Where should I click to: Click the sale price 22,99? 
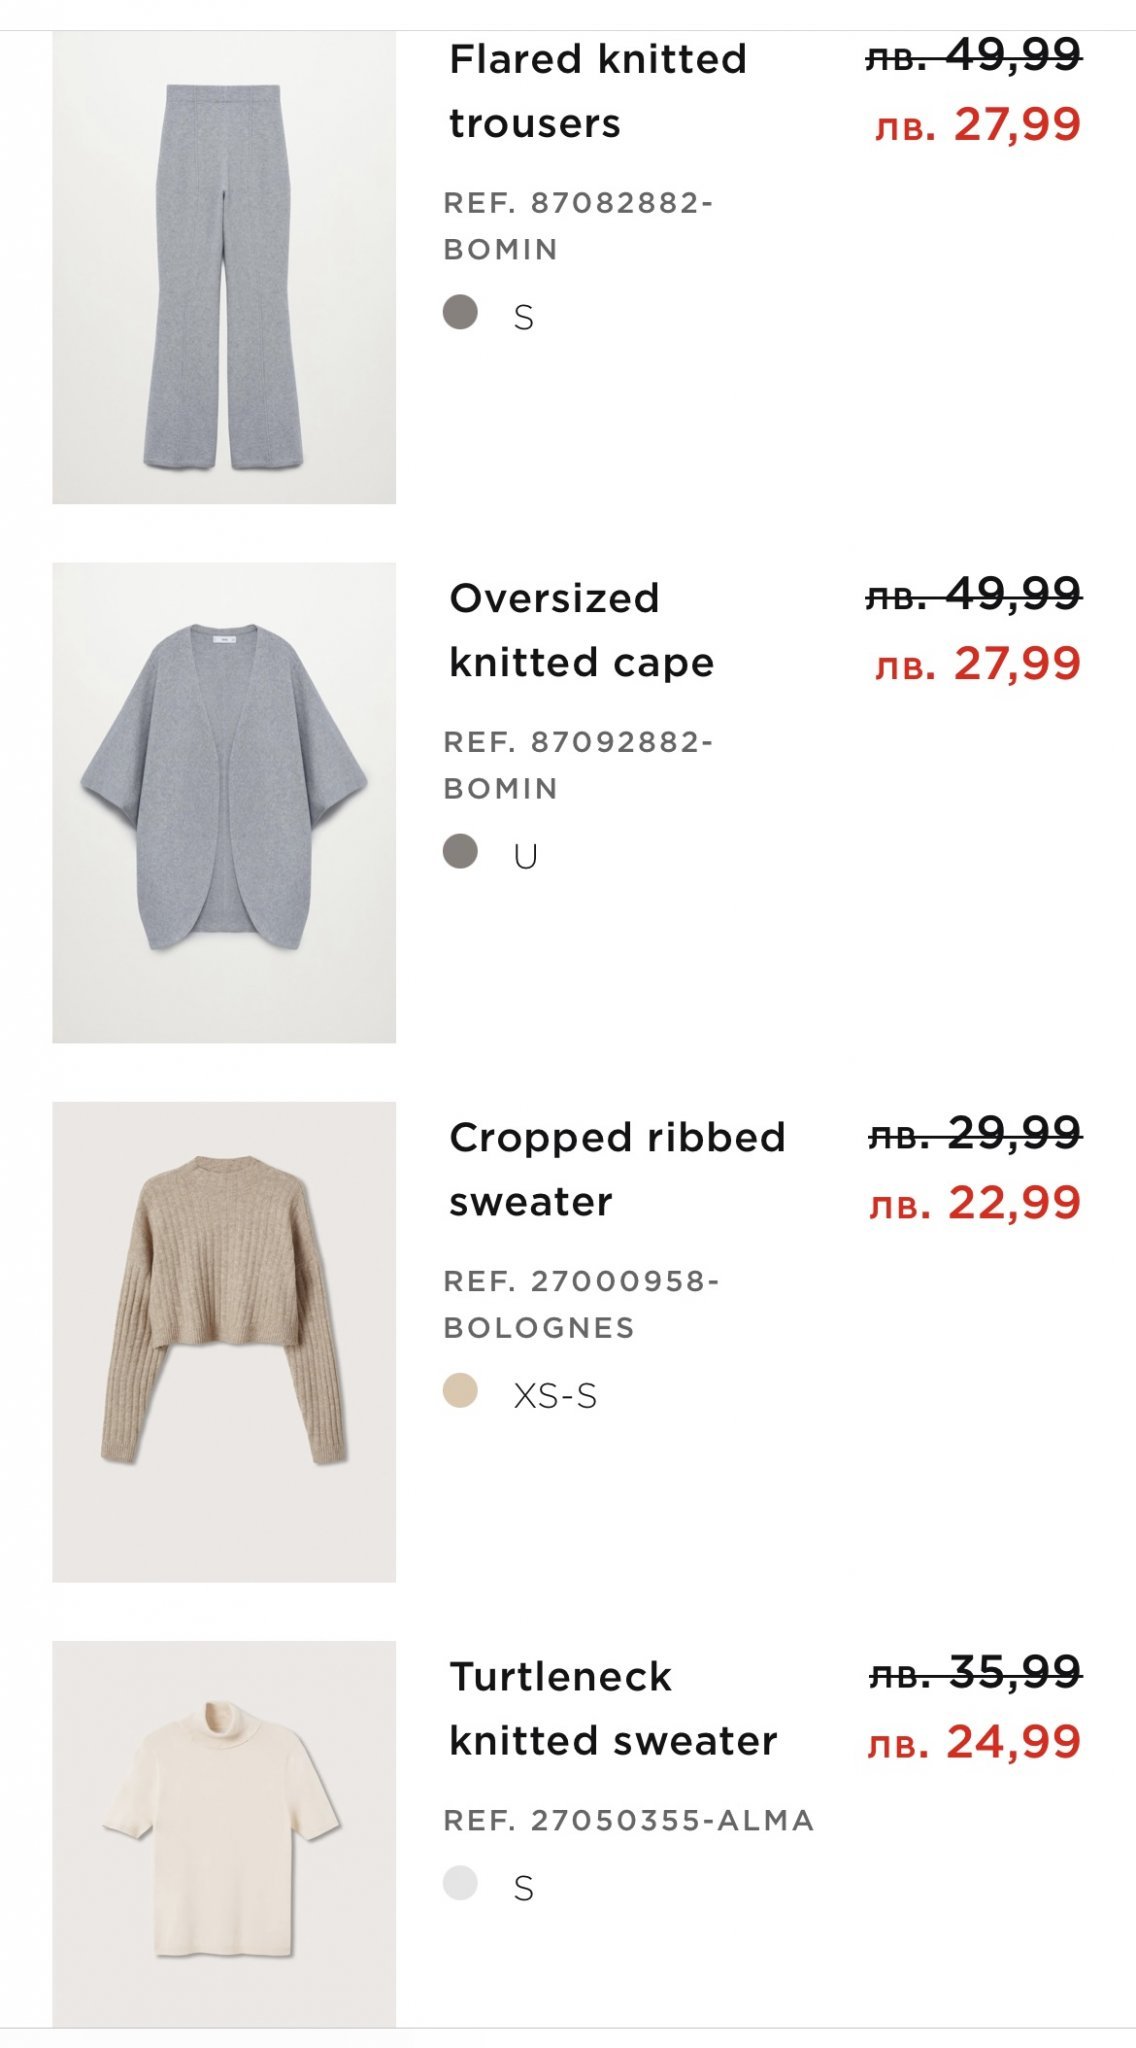click(x=975, y=1203)
